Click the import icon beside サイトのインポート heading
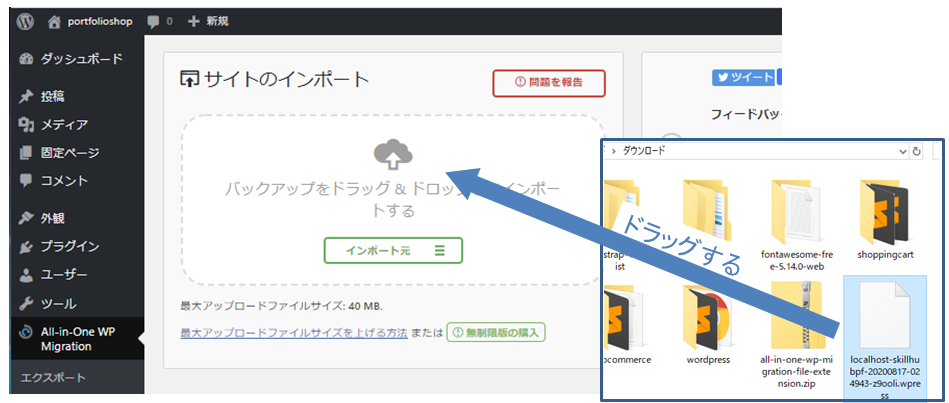 [x=189, y=79]
